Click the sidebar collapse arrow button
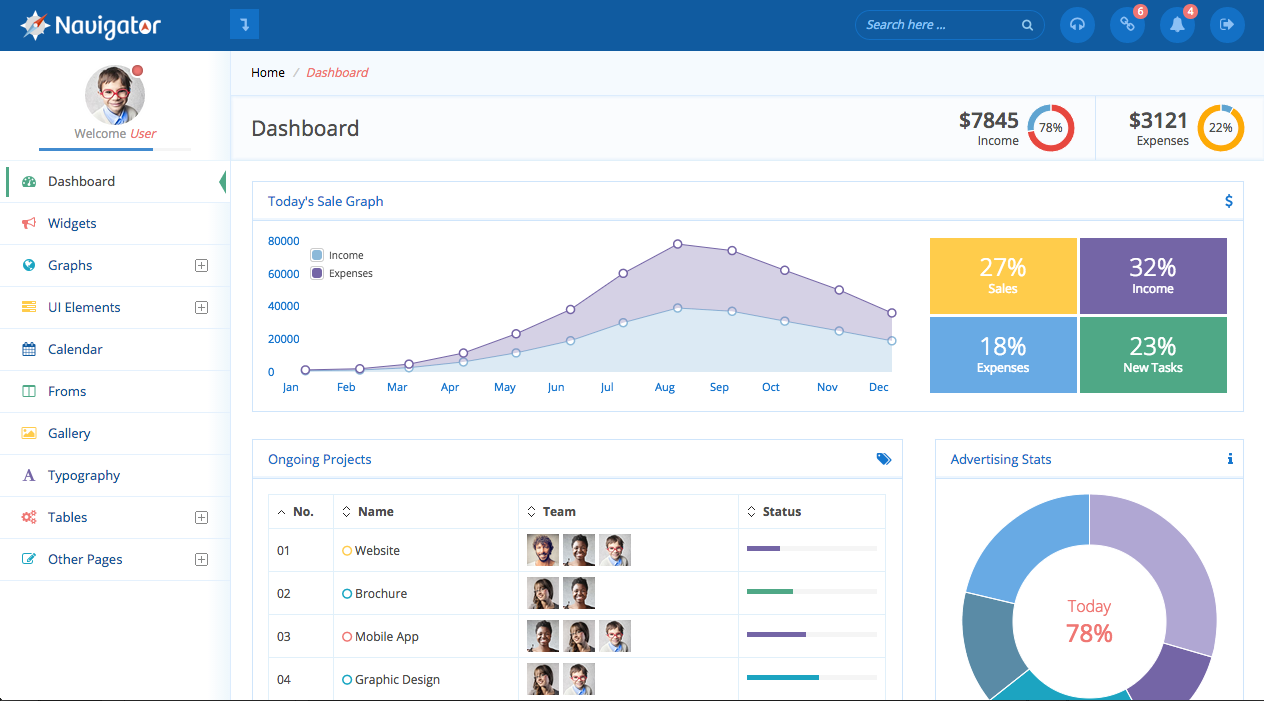 244,24
